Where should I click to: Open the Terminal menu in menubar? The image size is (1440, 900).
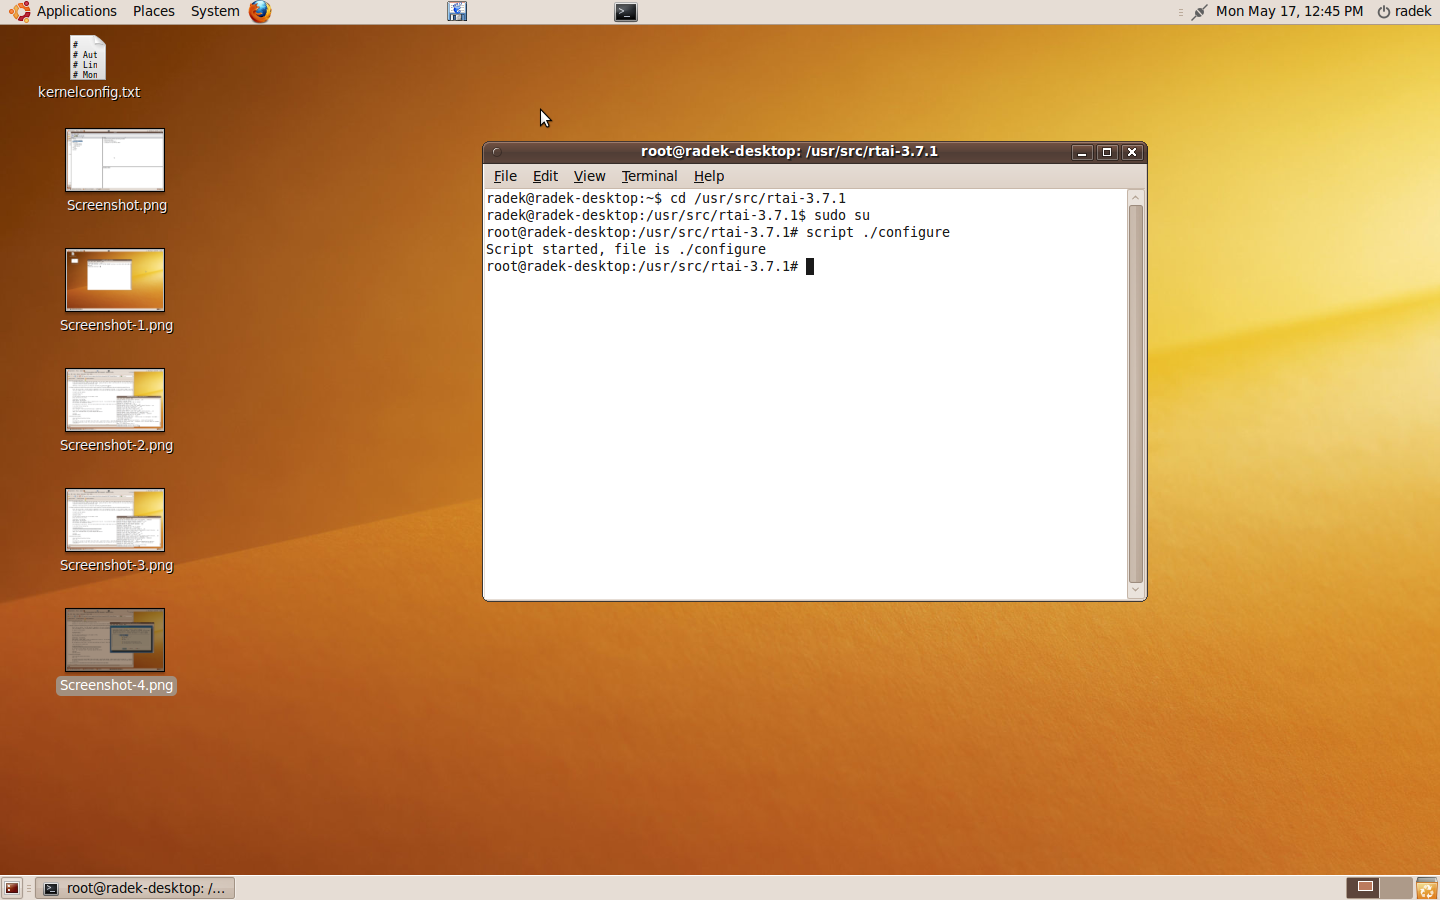tap(649, 176)
